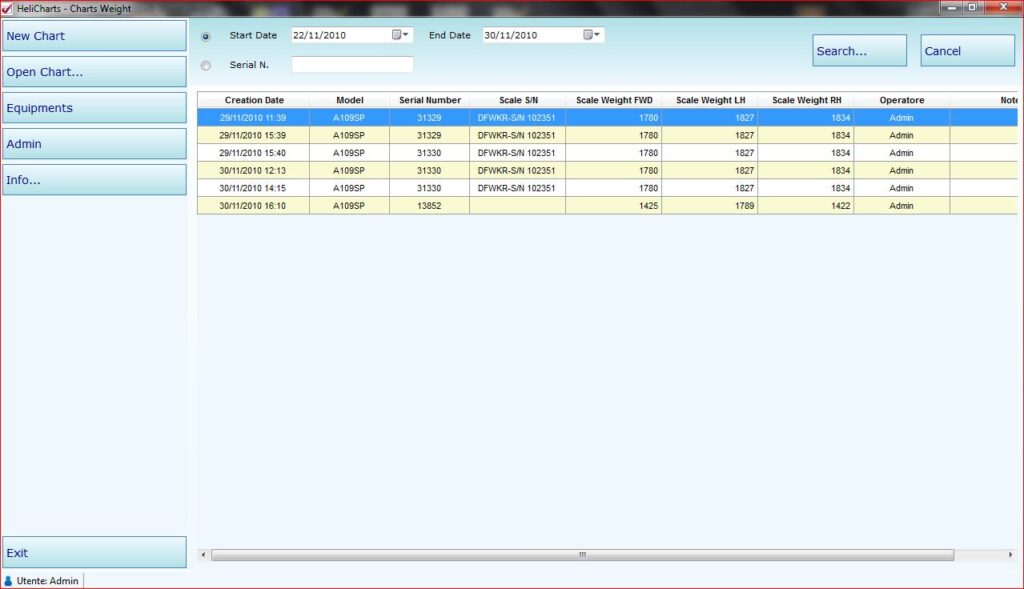Click the Serial N. text field
Image resolution: width=1024 pixels, height=589 pixels.
(x=352, y=65)
